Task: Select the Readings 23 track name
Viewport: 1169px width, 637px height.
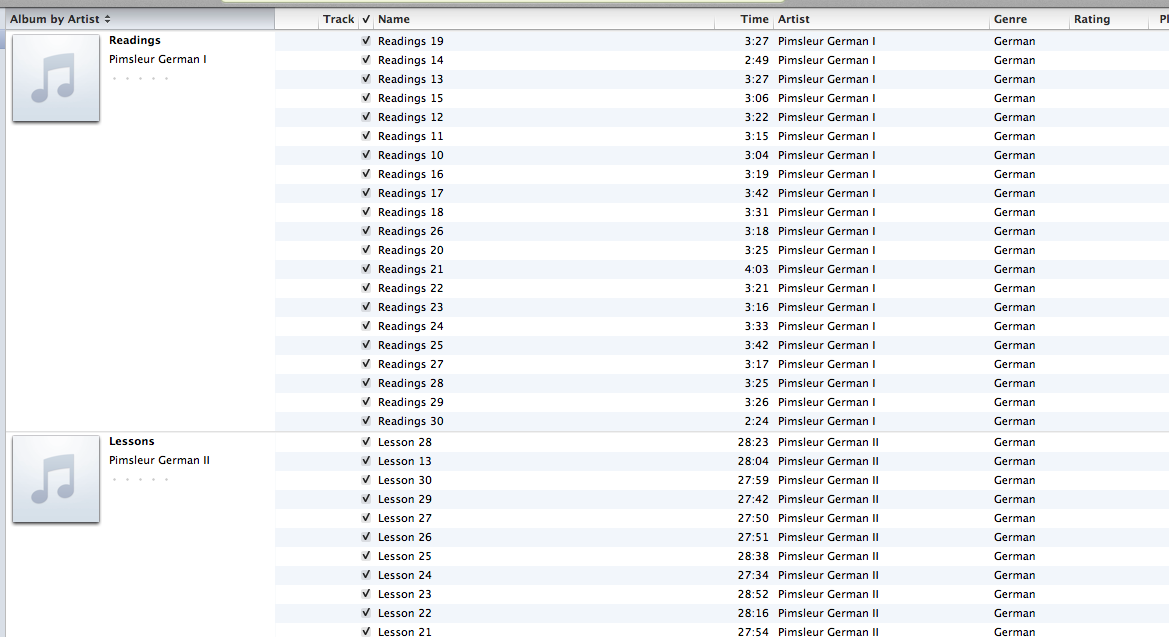Action: click(410, 307)
